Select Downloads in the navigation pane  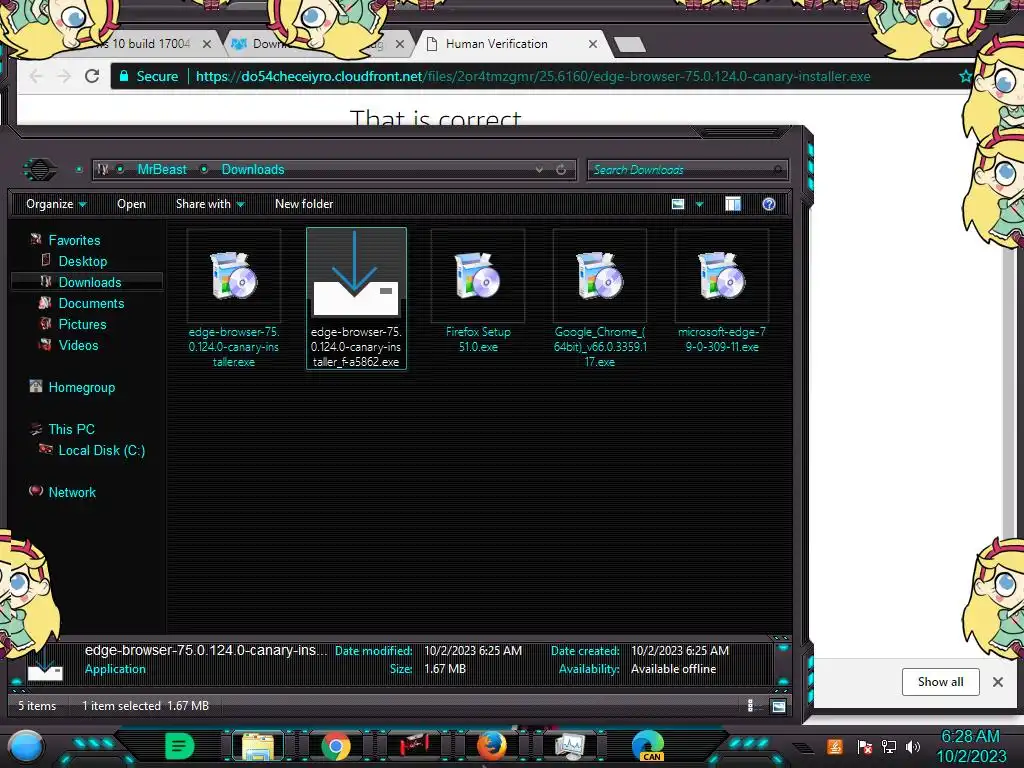(86, 282)
